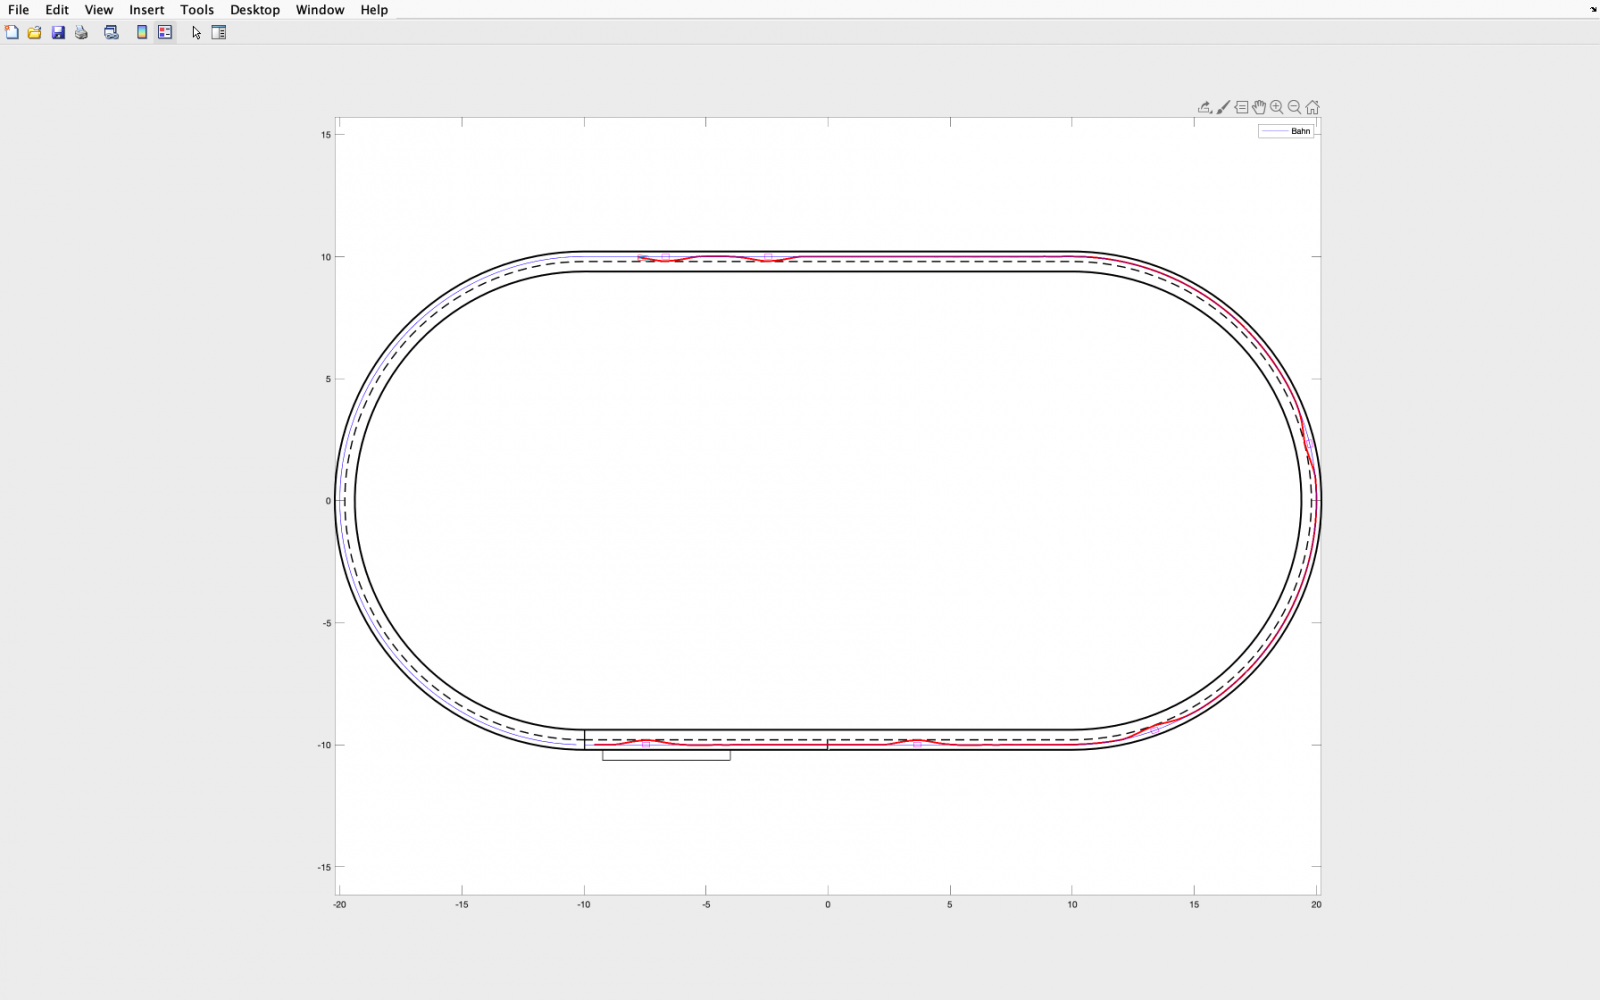Create a new figure from the toolbar
This screenshot has height=1000, width=1600.
tap(12, 33)
